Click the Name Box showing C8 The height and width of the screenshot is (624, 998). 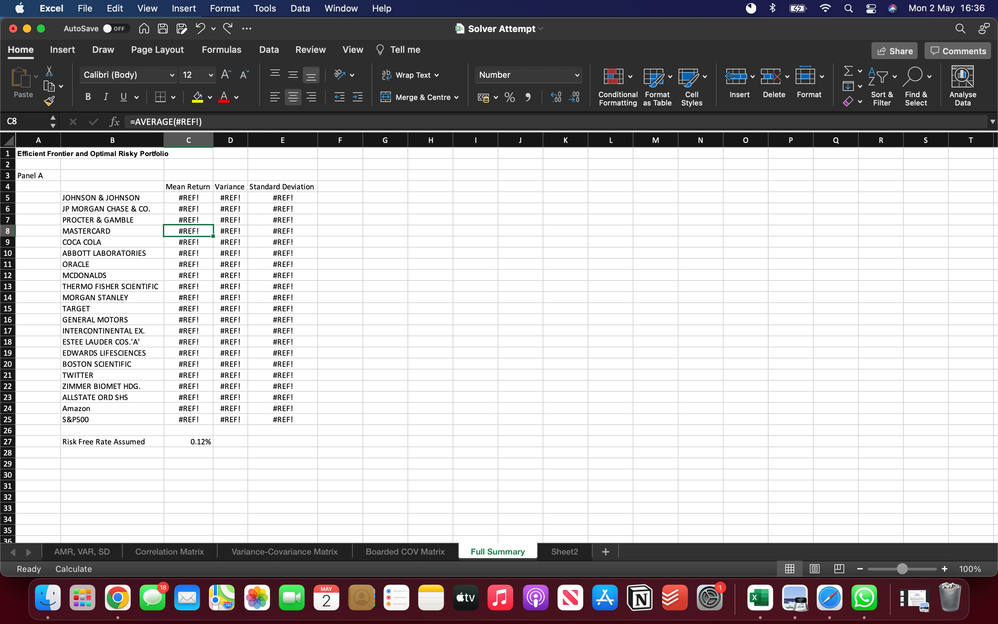[24, 122]
